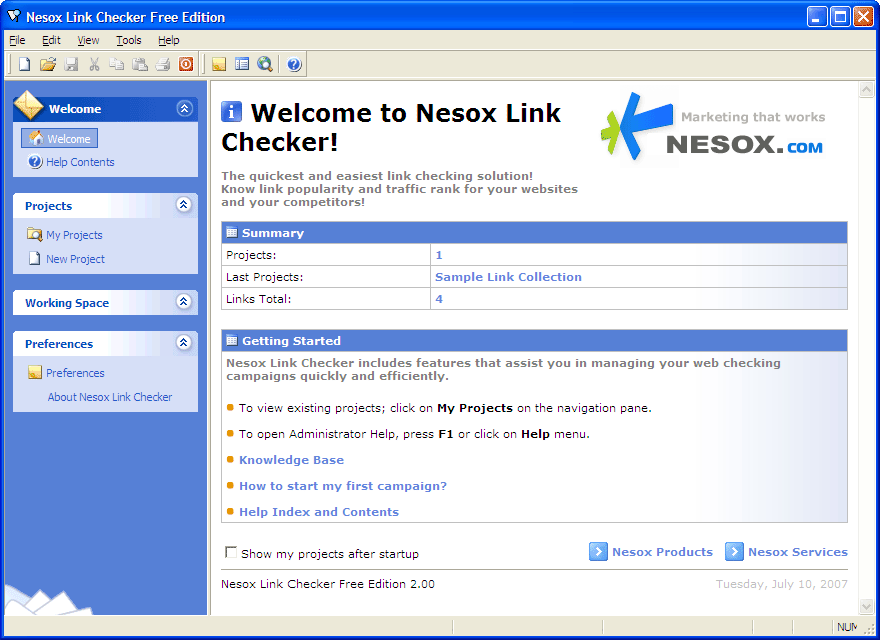Collapse the Welcome sidebar panel
This screenshot has height=640, width=880.
tap(183, 109)
